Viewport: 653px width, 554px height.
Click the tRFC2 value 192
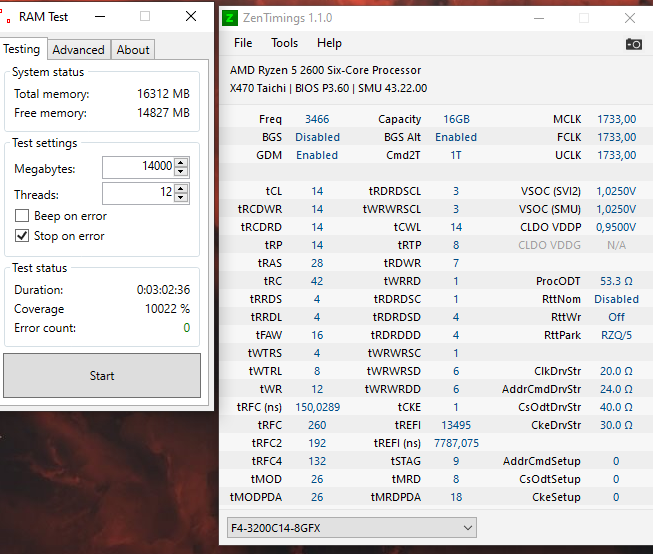pyautogui.click(x=317, y=443)
